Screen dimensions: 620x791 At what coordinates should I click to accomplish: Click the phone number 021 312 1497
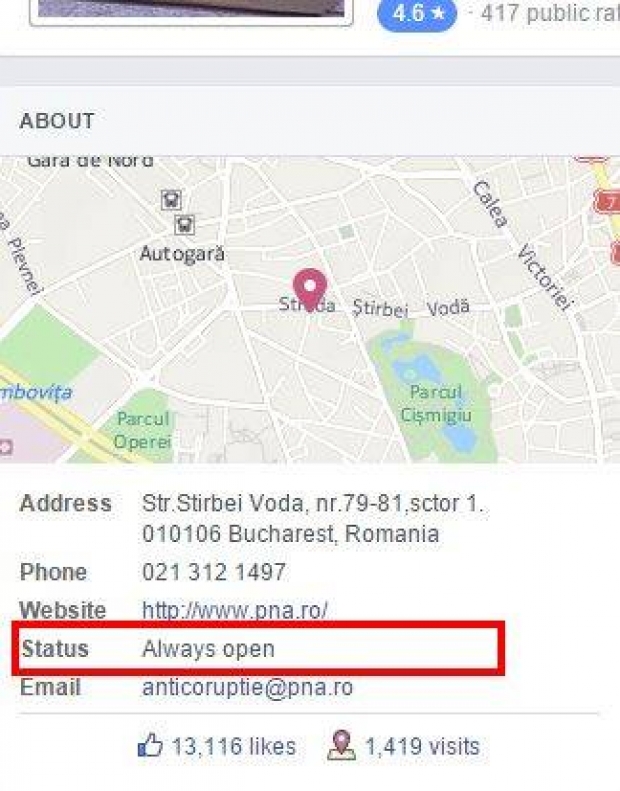[214, 572]
